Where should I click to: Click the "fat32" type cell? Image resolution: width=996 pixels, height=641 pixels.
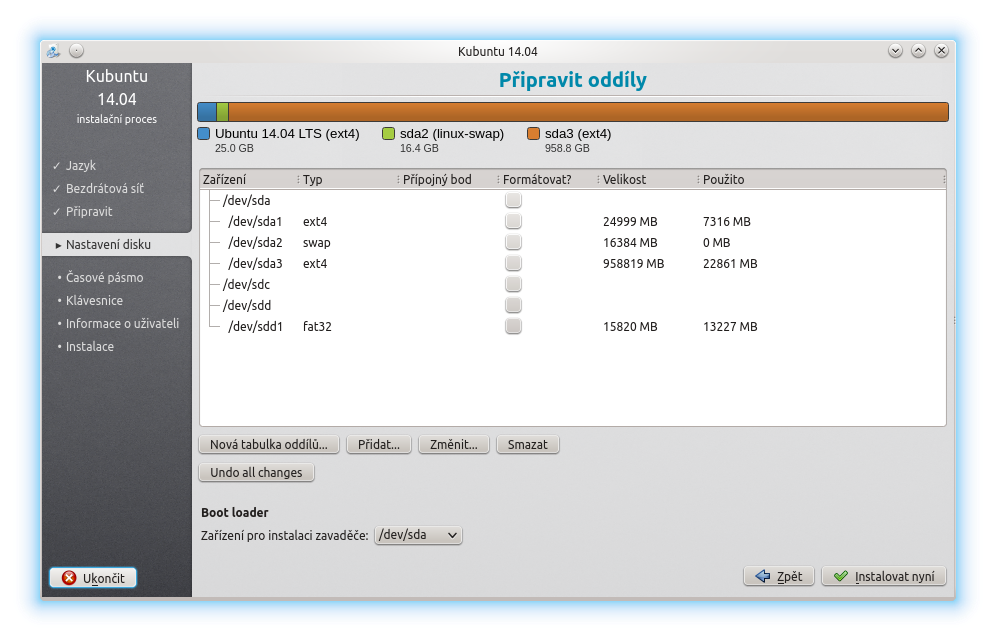pyautogui.click(x=317, y=327)
